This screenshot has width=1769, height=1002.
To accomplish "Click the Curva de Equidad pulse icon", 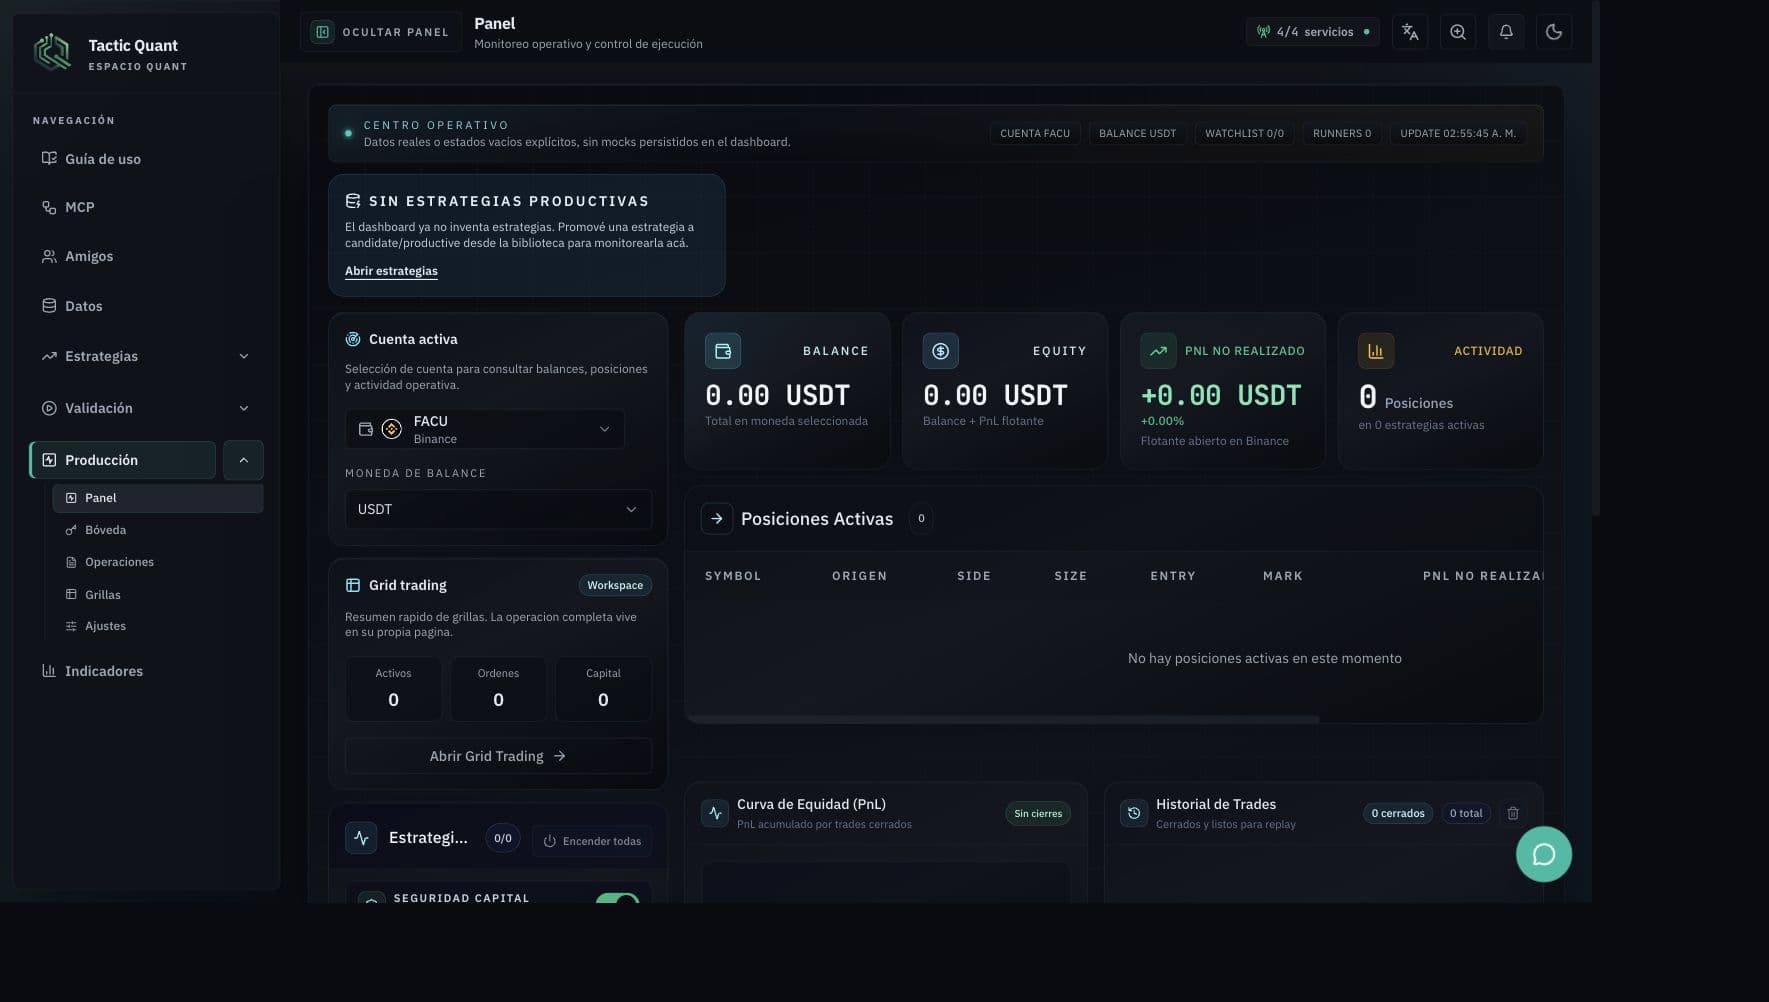I will point(715,813).
